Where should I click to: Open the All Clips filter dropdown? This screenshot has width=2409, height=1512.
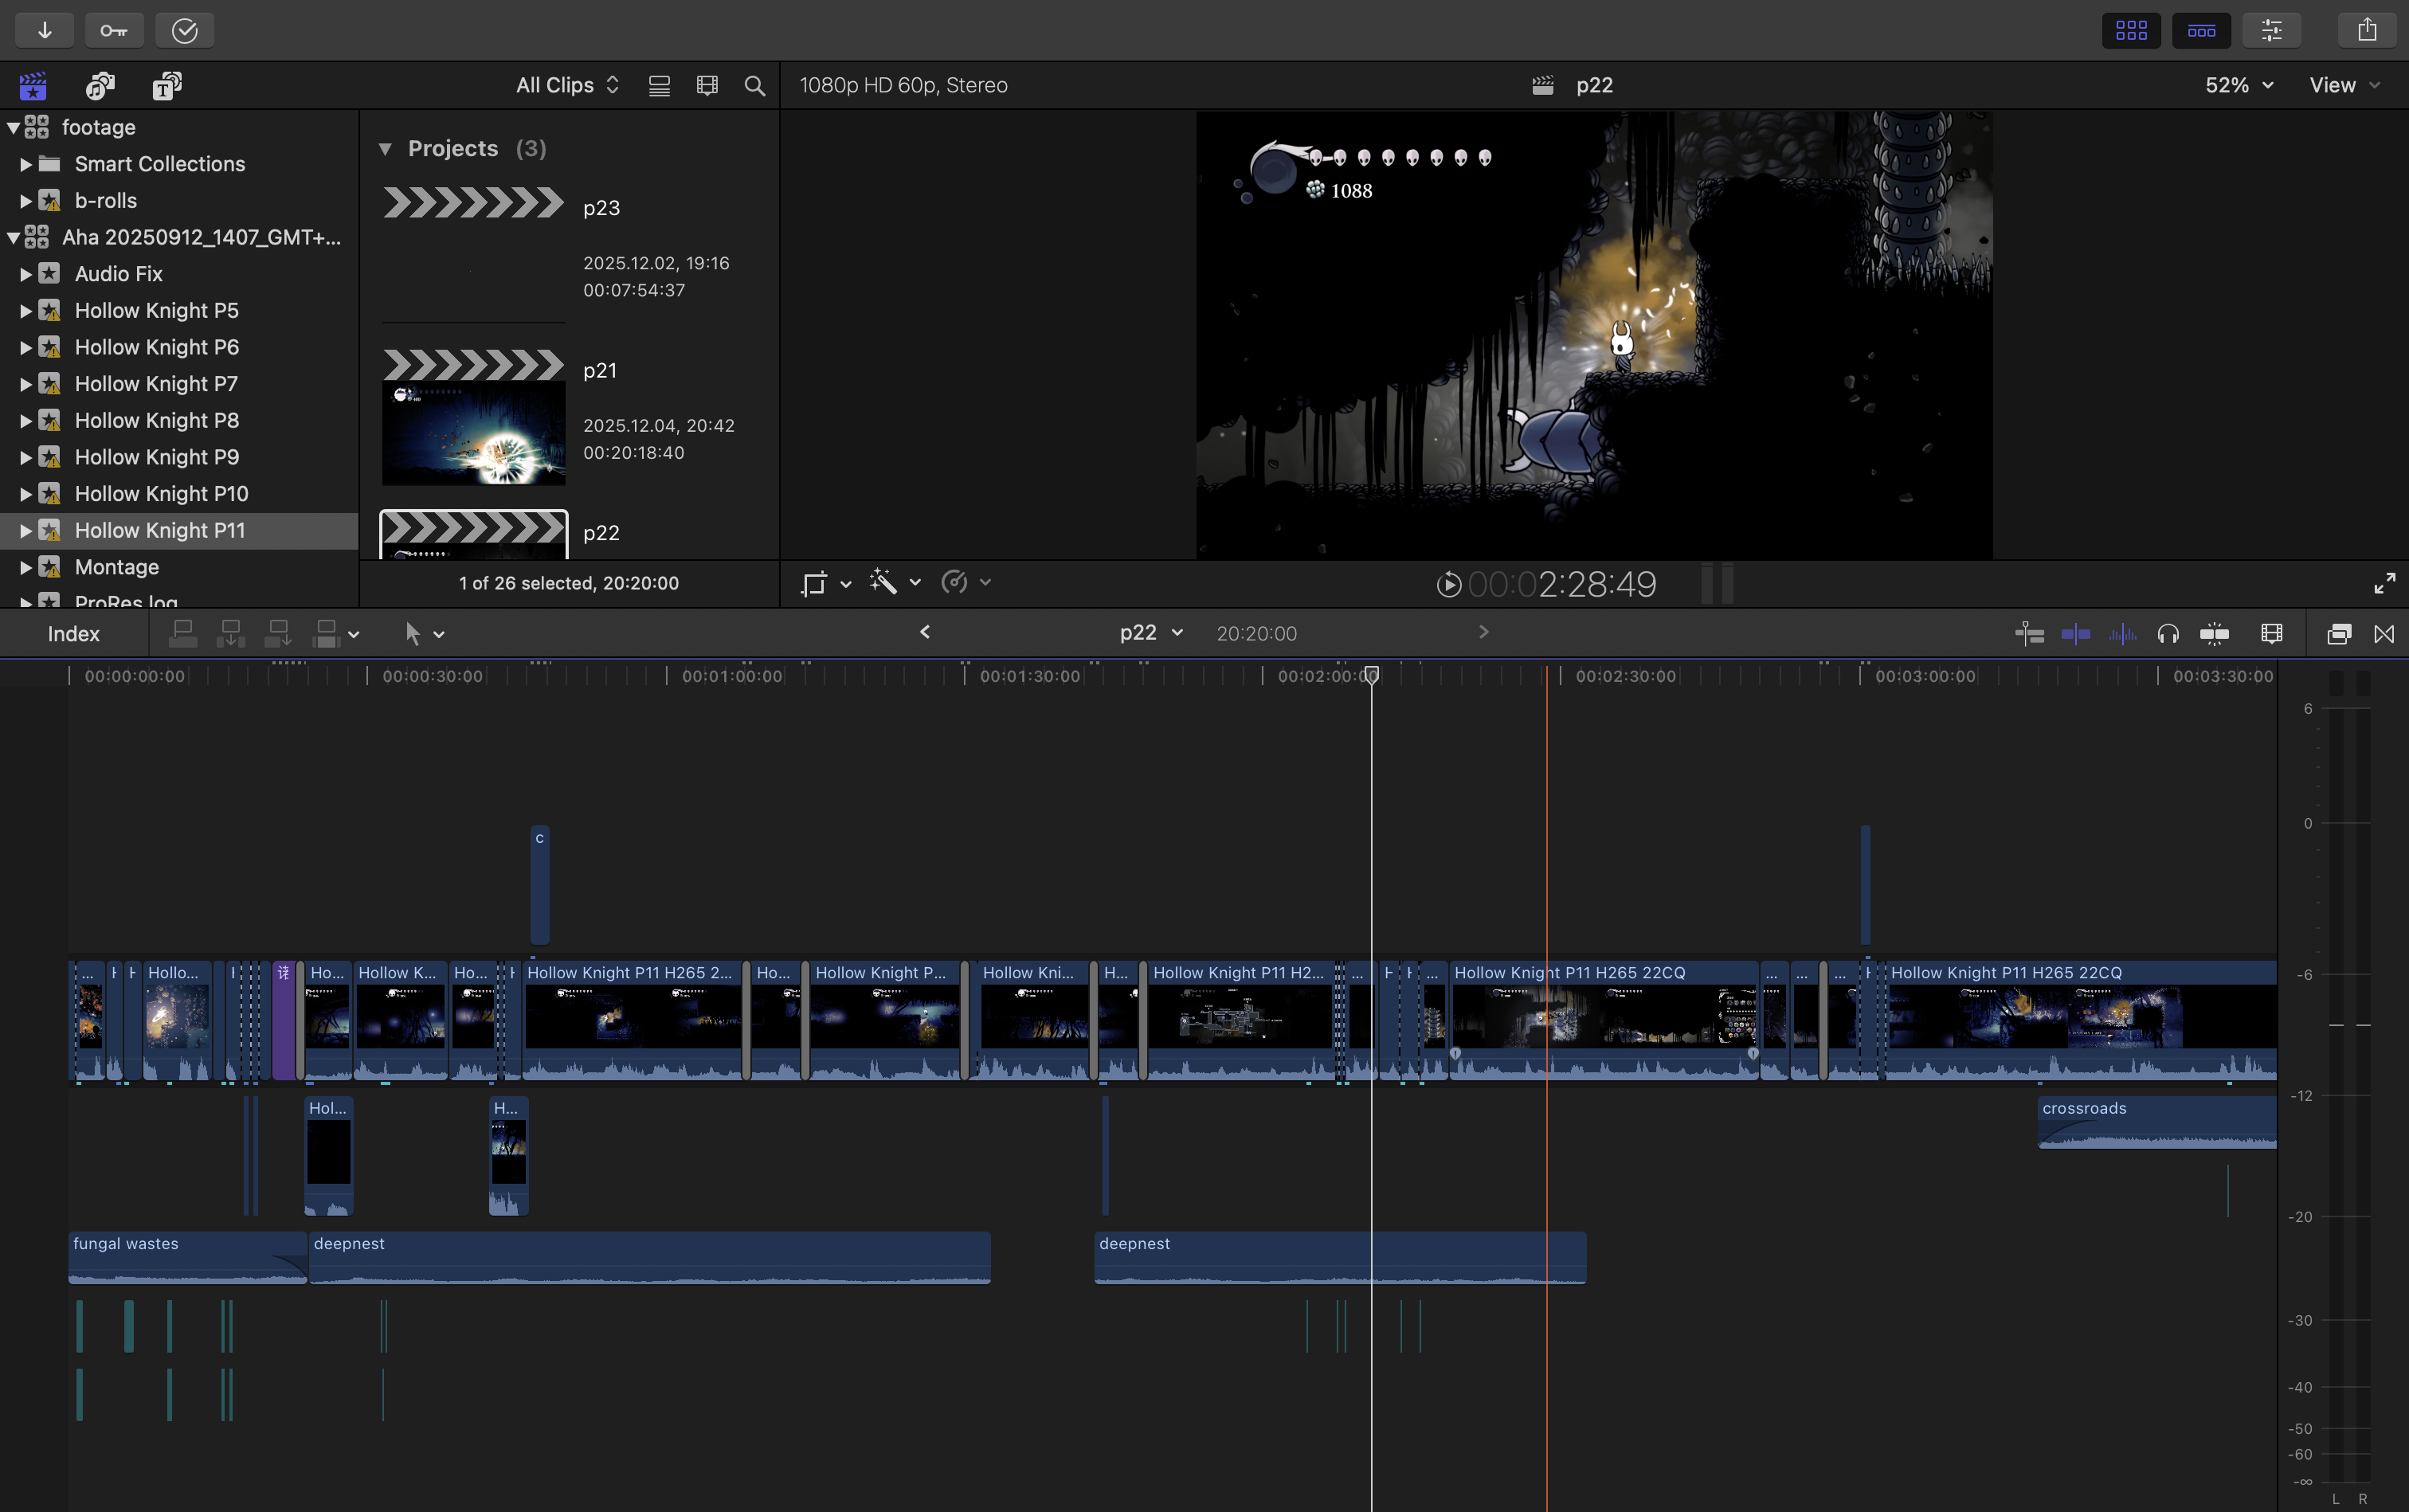566,84
